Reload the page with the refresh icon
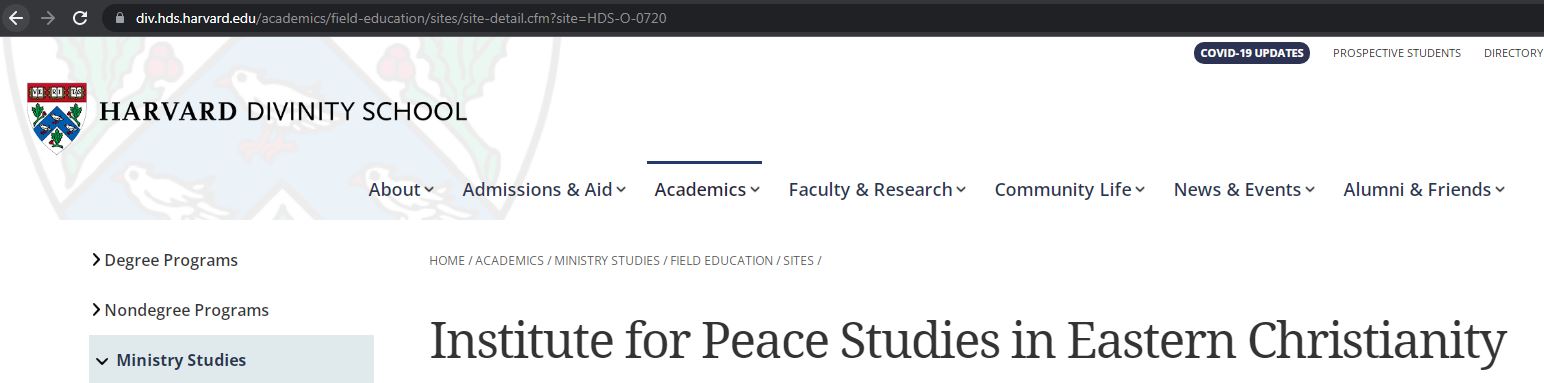This screenshot has width=1544, height=383. point(81,18)
